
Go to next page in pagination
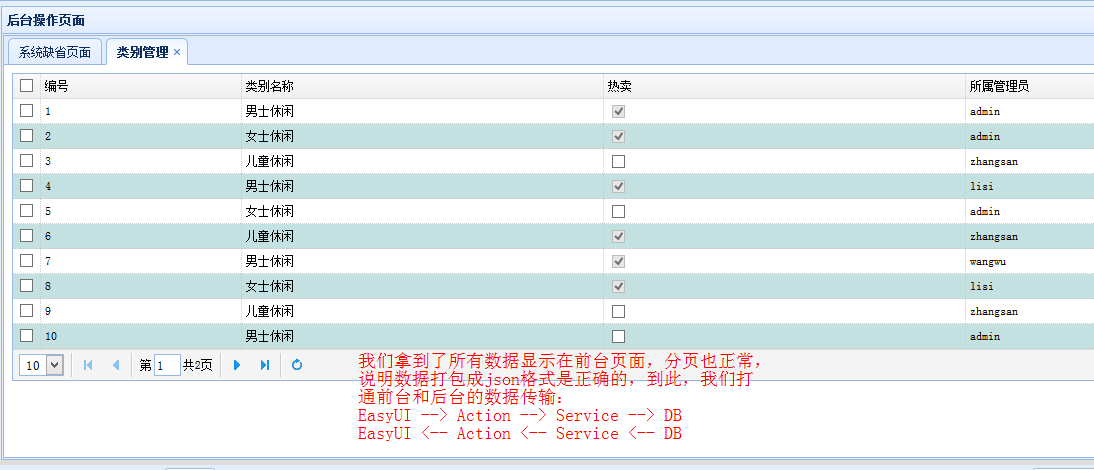237,365
